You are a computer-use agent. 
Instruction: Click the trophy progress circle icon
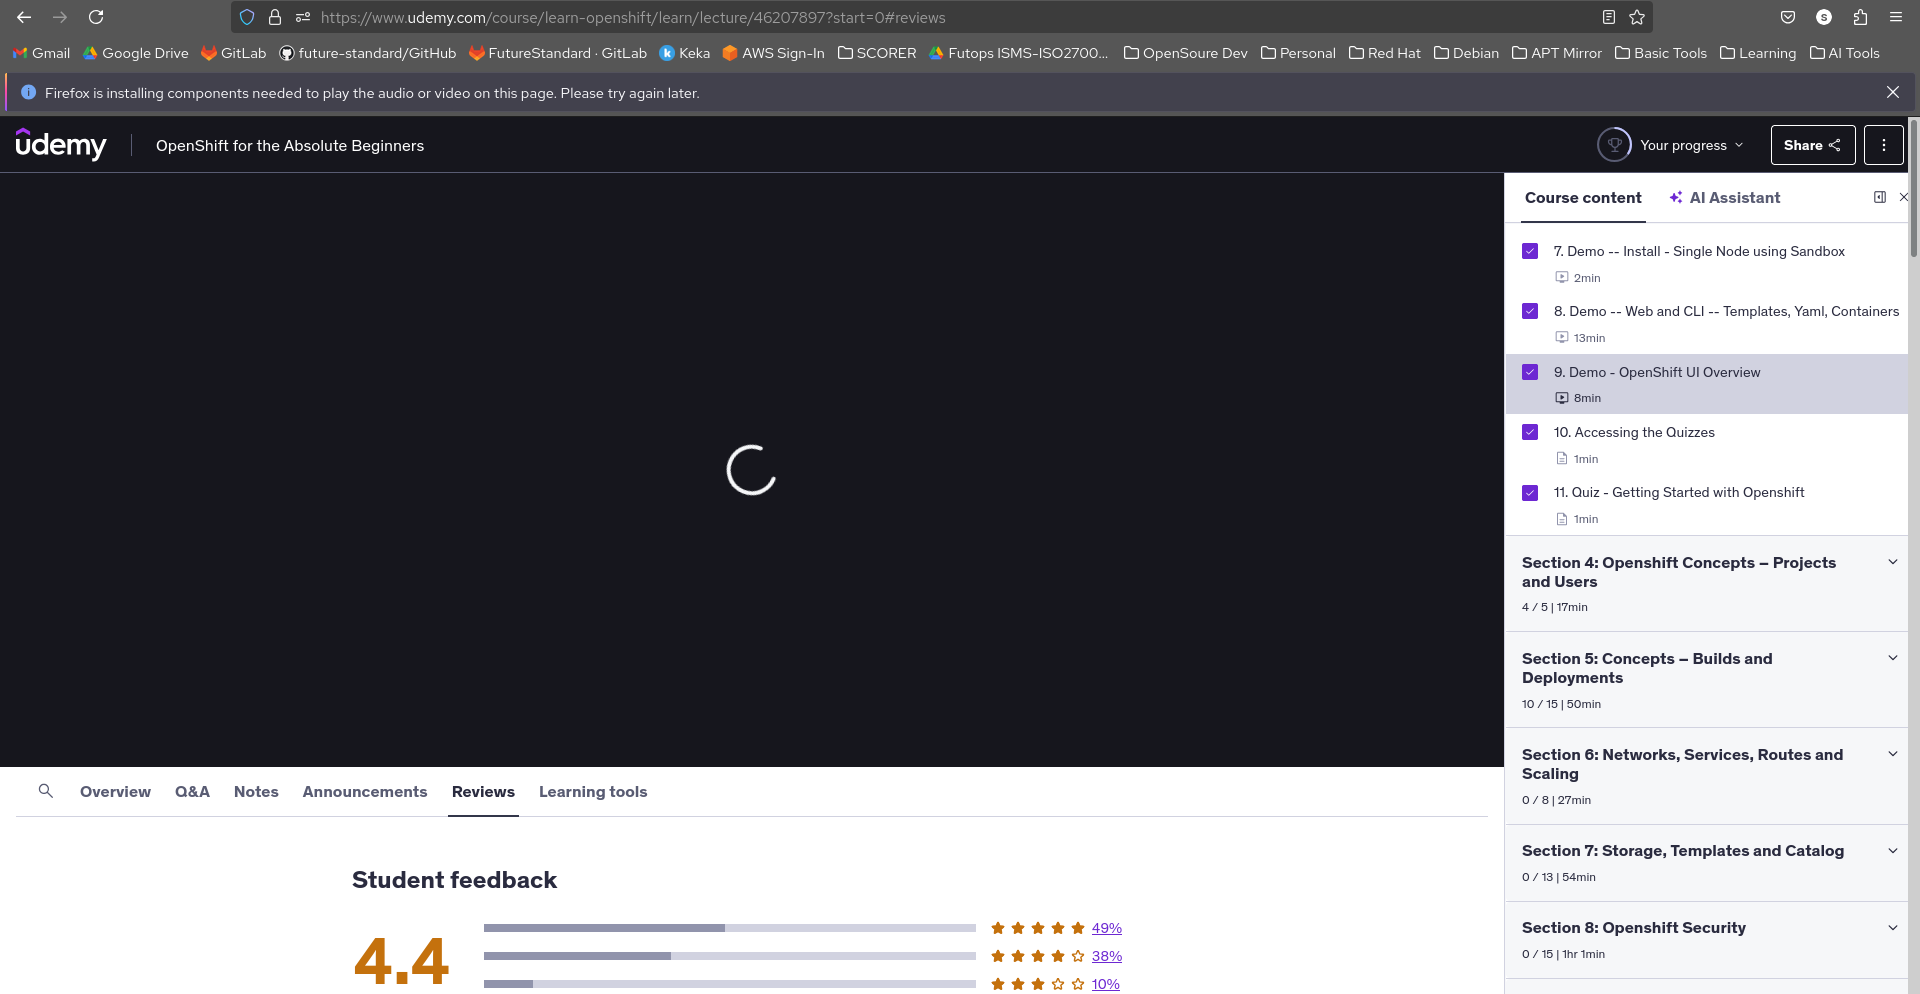1614,145
